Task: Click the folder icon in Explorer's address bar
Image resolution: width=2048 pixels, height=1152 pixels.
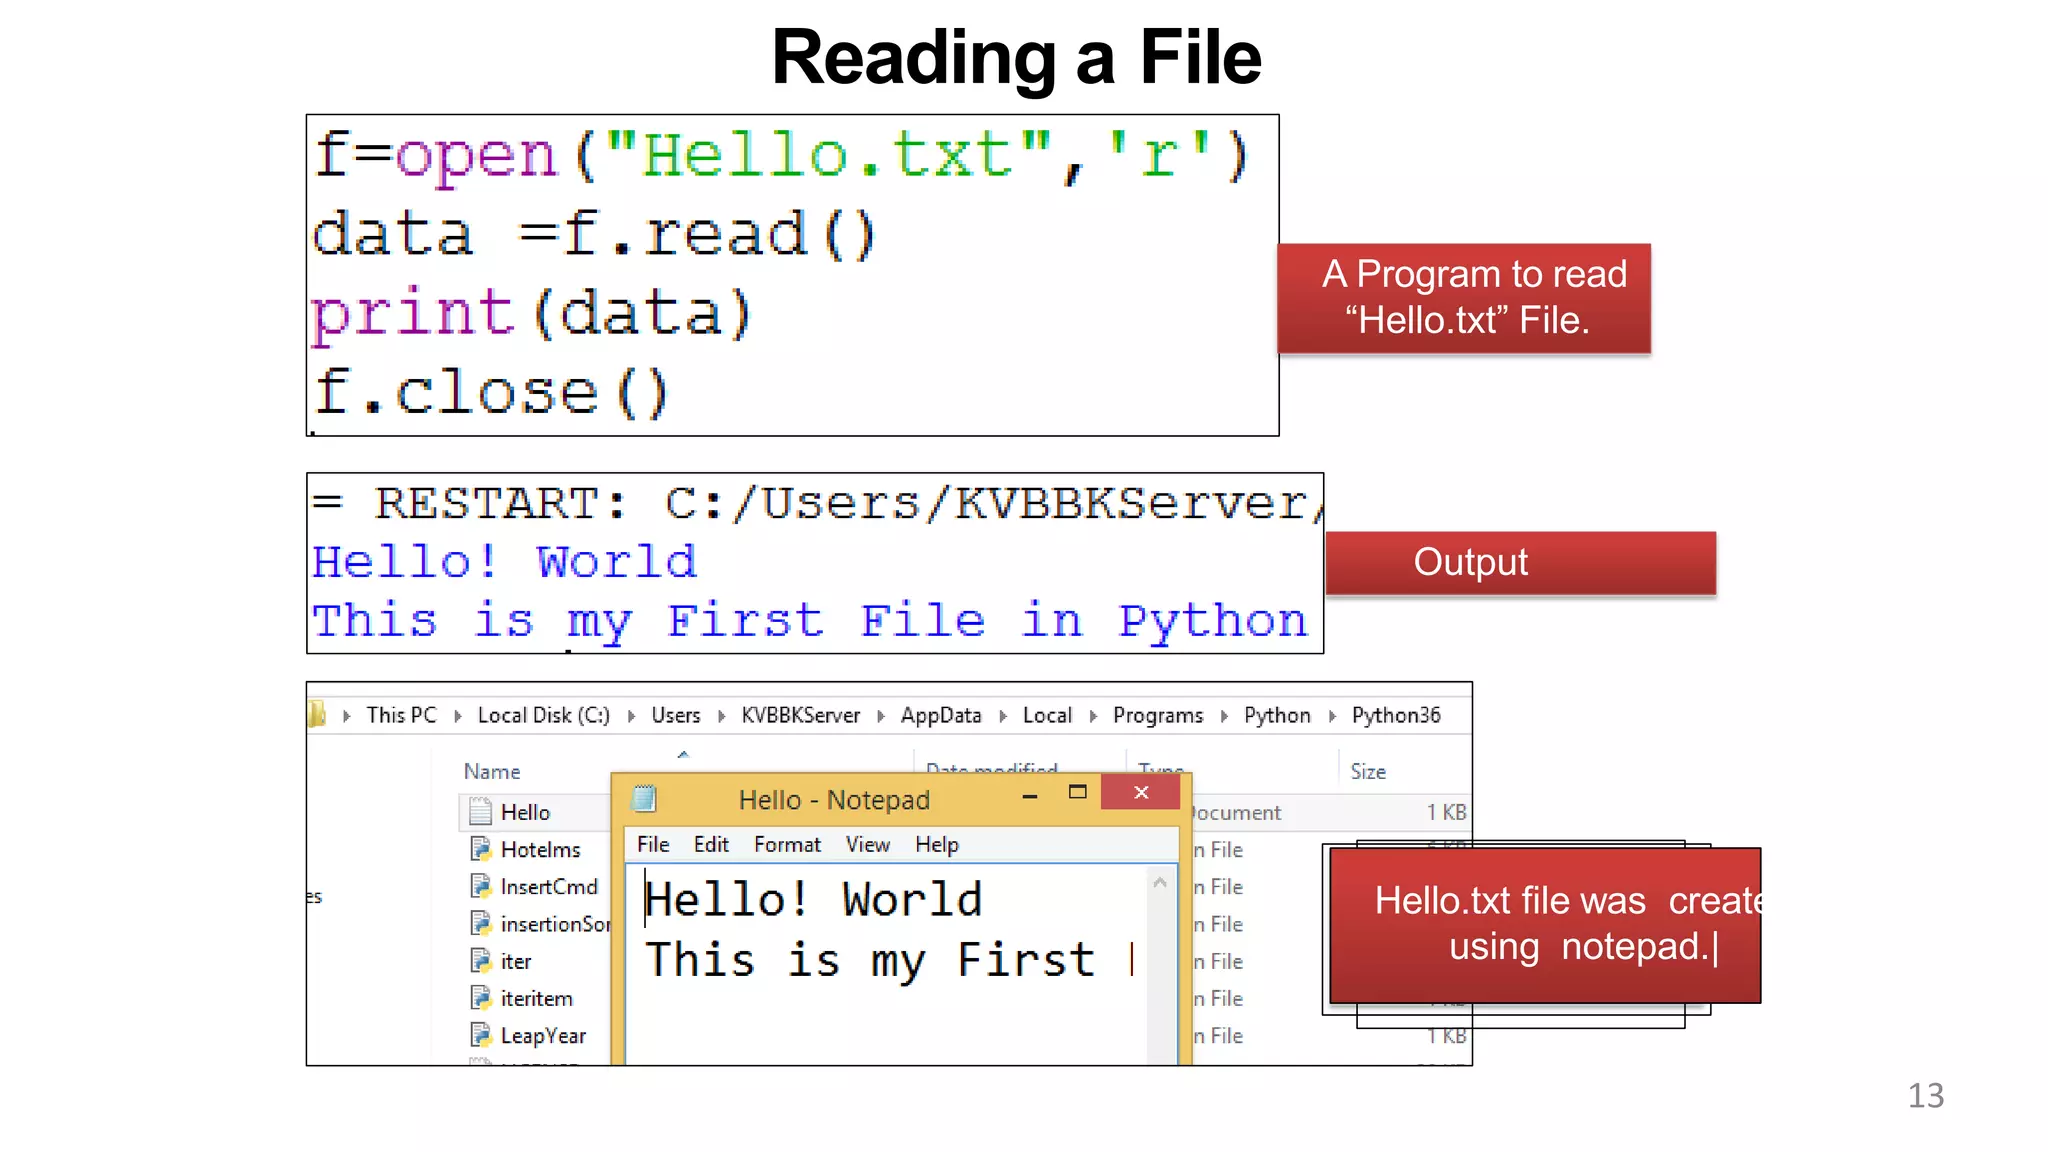Action: 318,714
